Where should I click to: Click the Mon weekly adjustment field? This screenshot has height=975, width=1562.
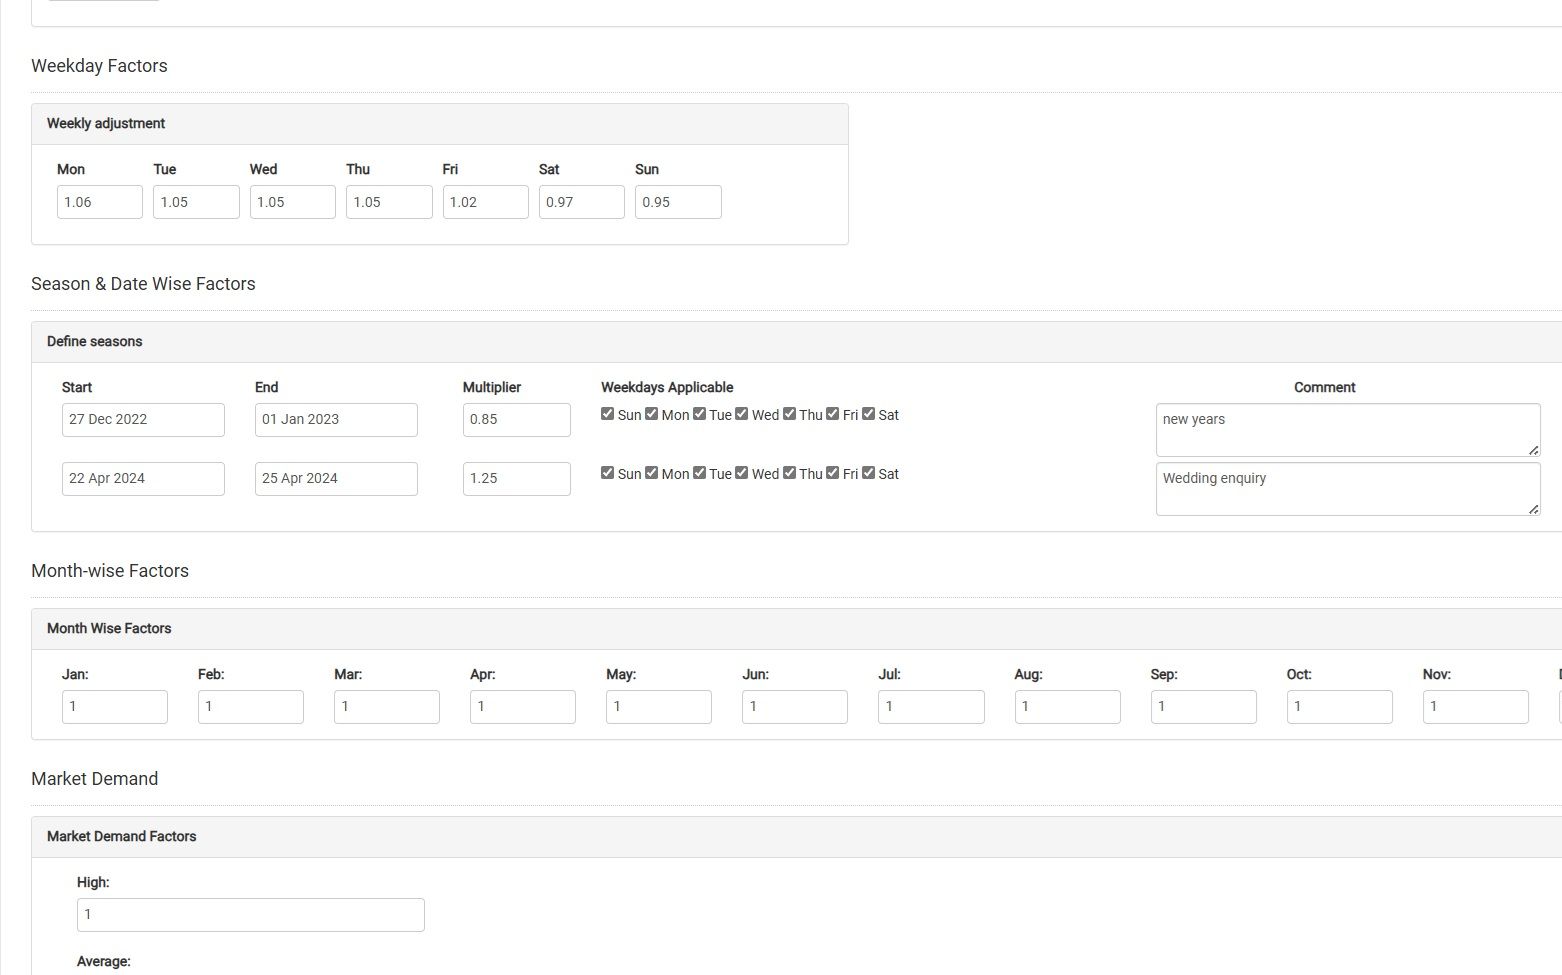pyautogui.click(x=99, y=202)
